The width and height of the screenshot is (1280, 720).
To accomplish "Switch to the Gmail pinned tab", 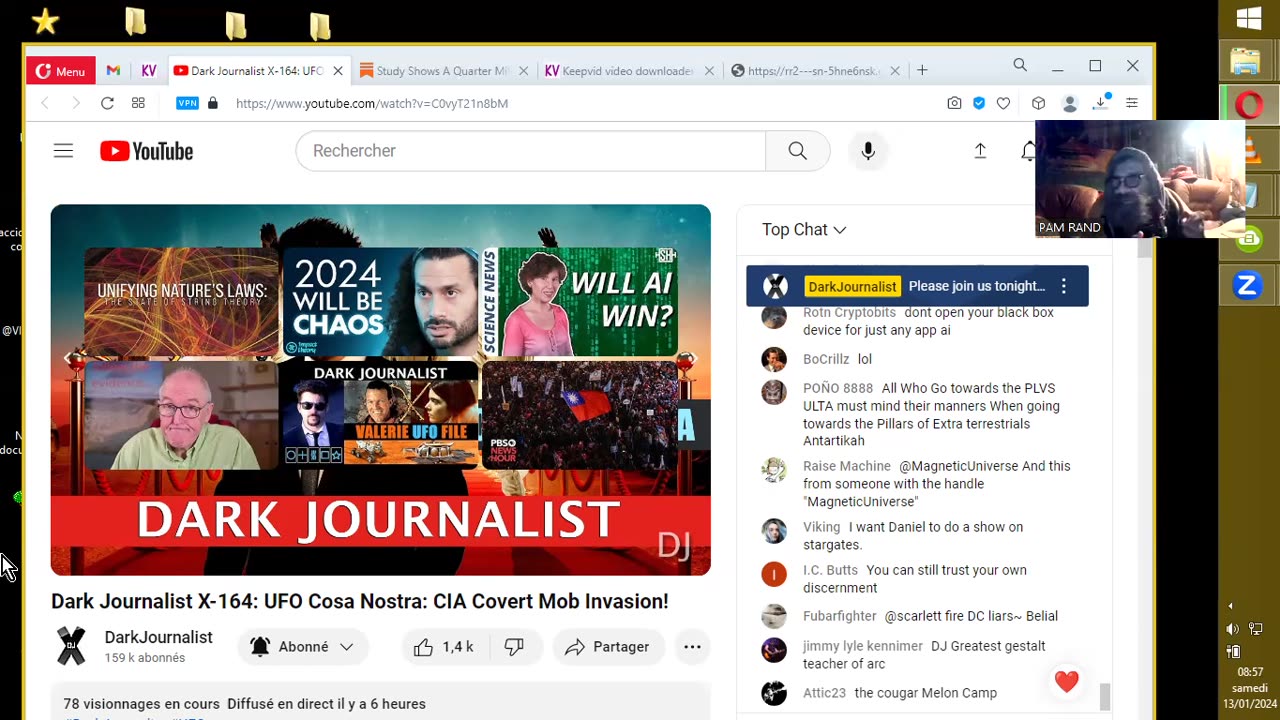I will click(113, 71).
